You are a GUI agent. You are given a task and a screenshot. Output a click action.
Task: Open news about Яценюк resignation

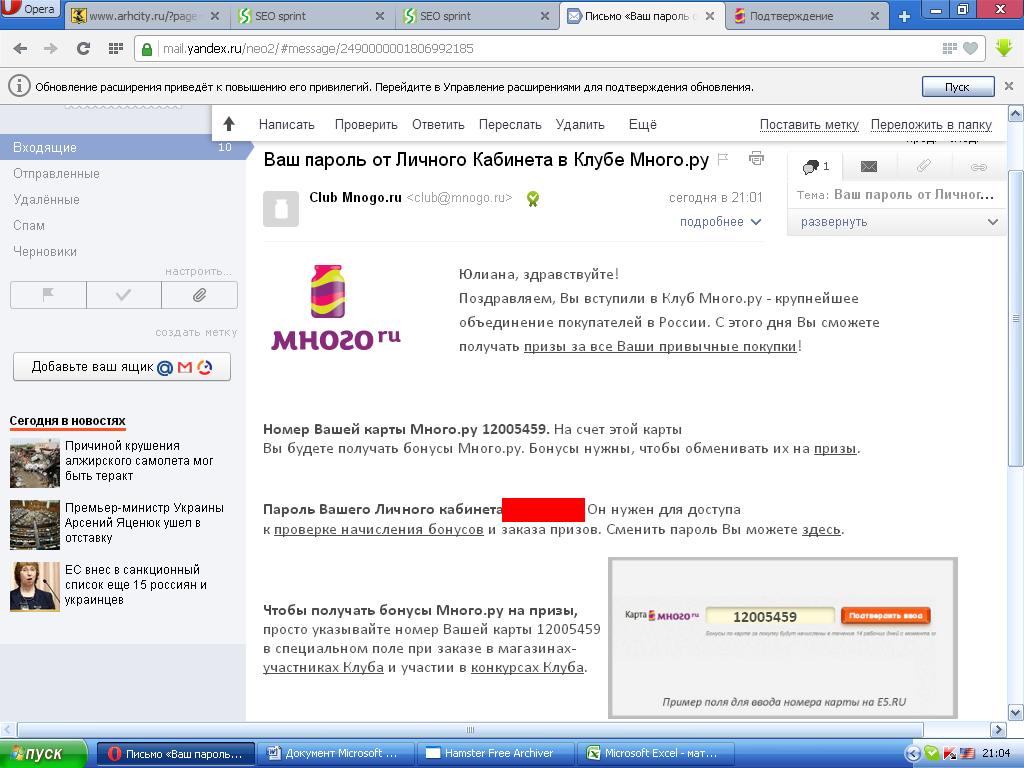tap(144, 523)
